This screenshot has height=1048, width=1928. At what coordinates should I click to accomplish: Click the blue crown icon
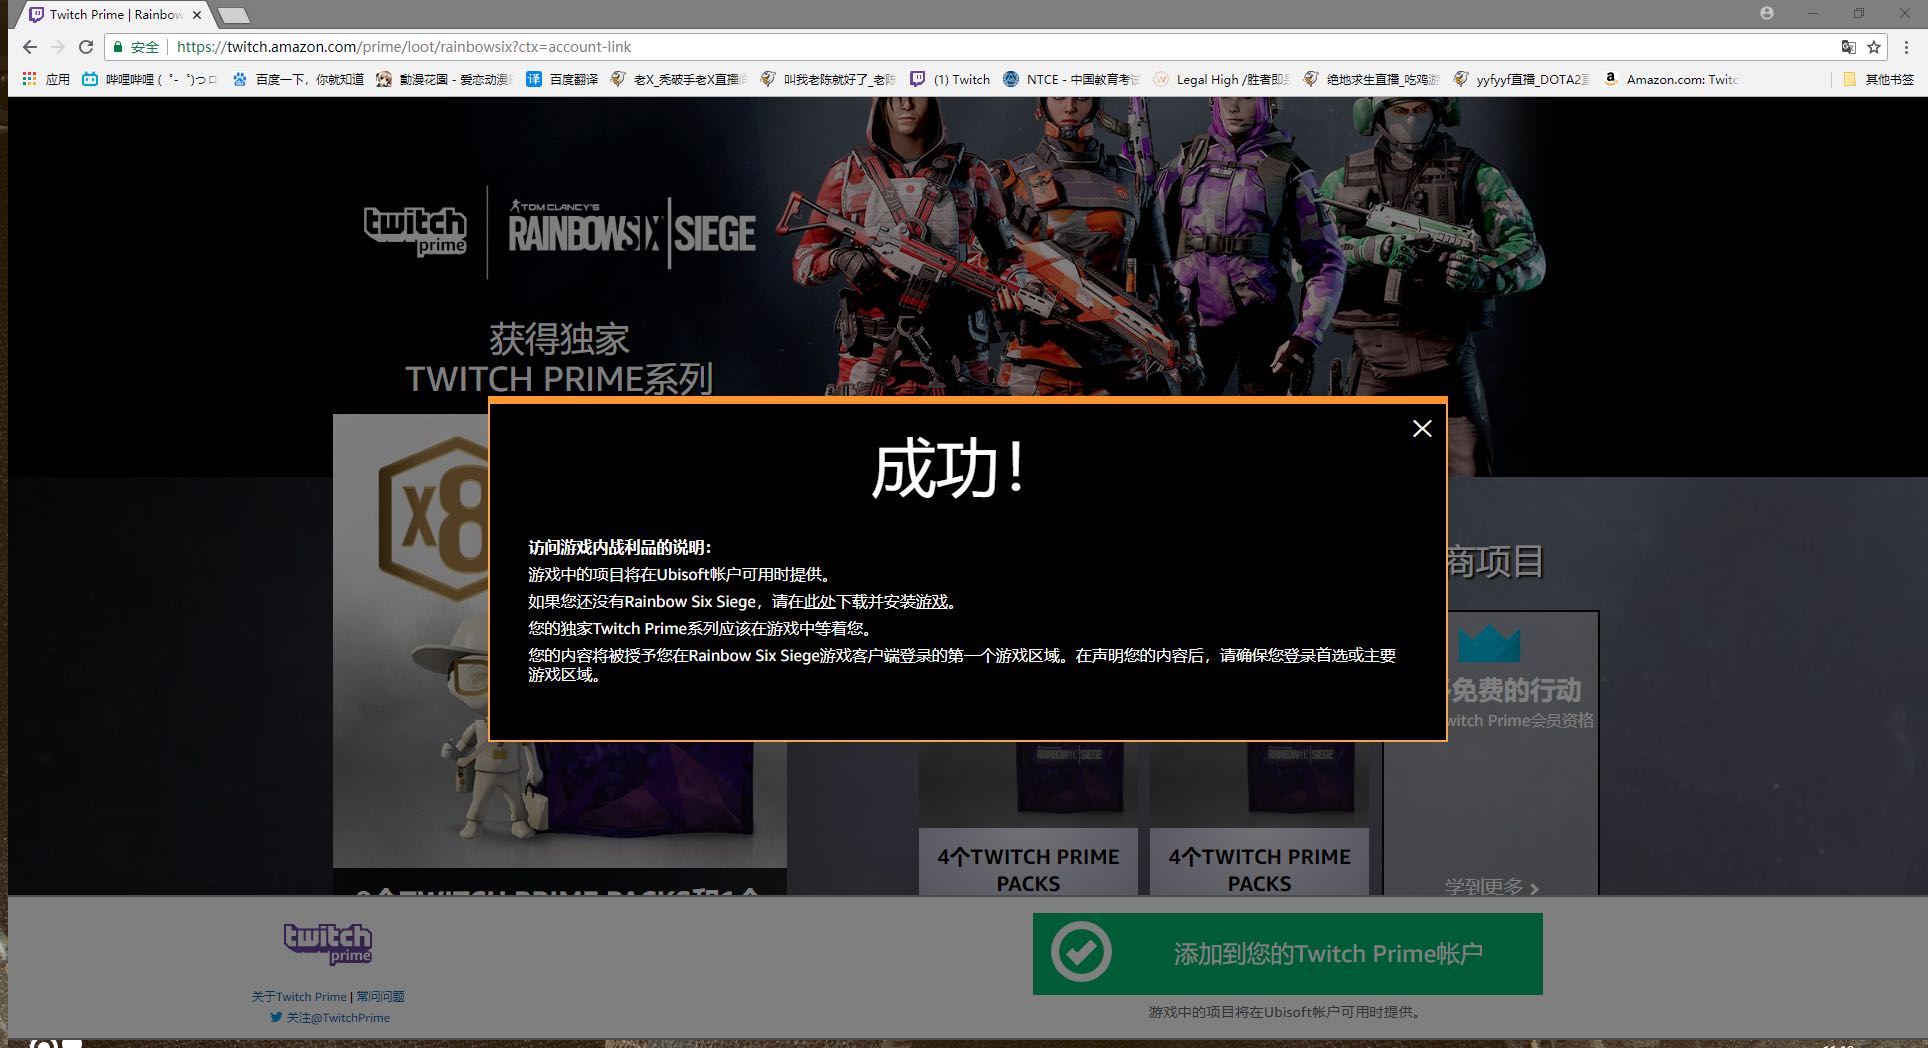pos(1489,644)
